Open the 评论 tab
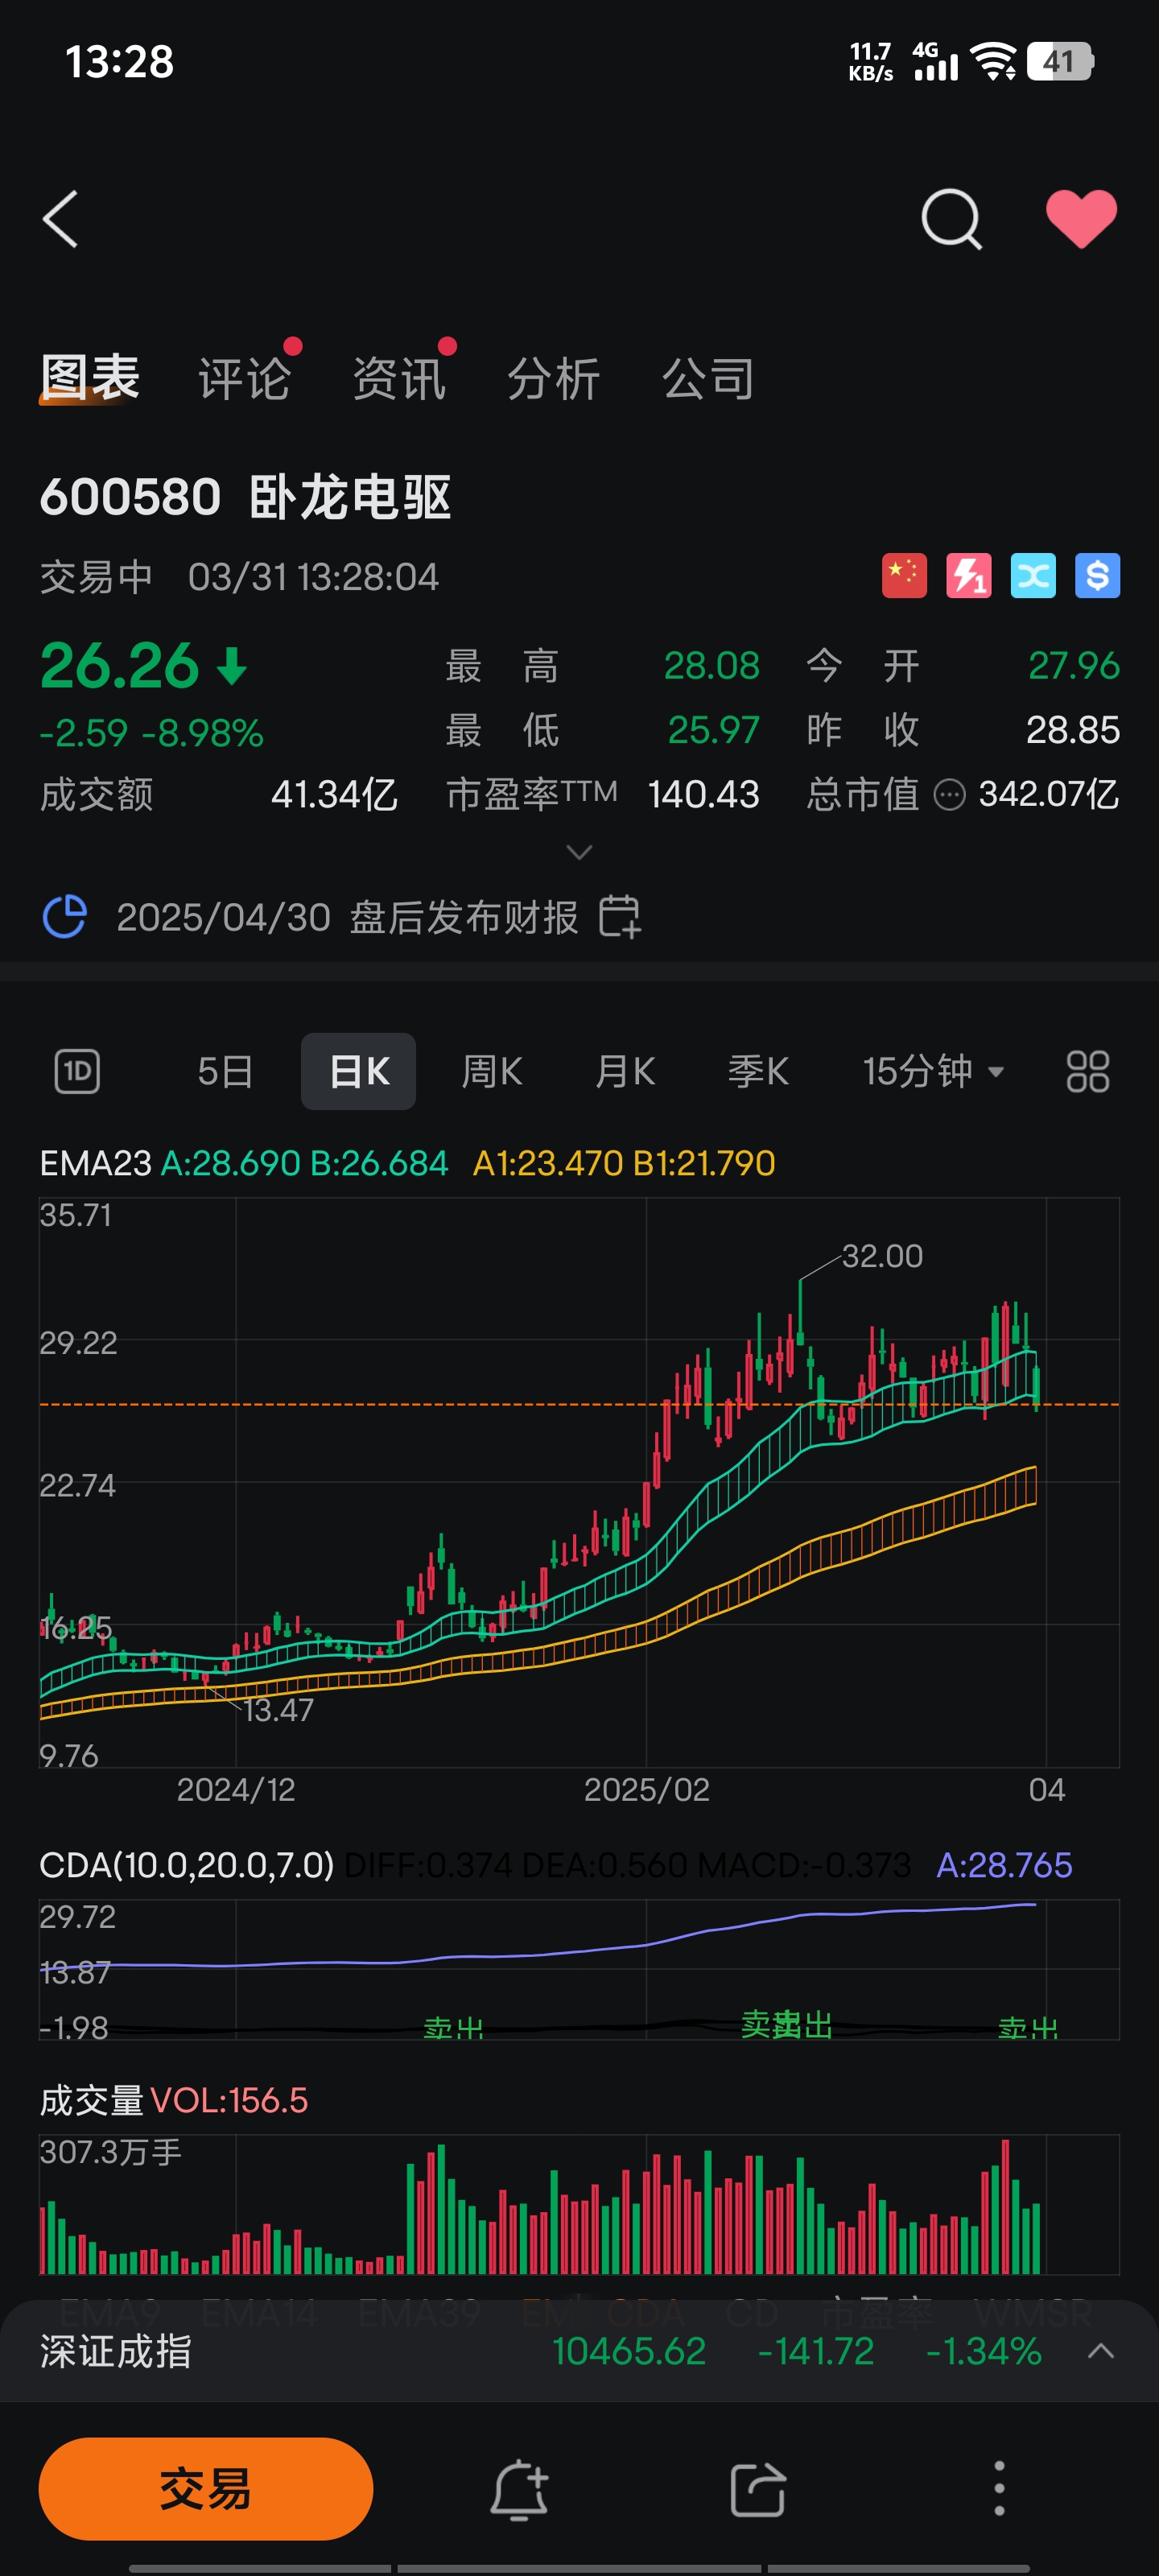The width and height of the screenshot is (1159, 2576). [244, 379]
